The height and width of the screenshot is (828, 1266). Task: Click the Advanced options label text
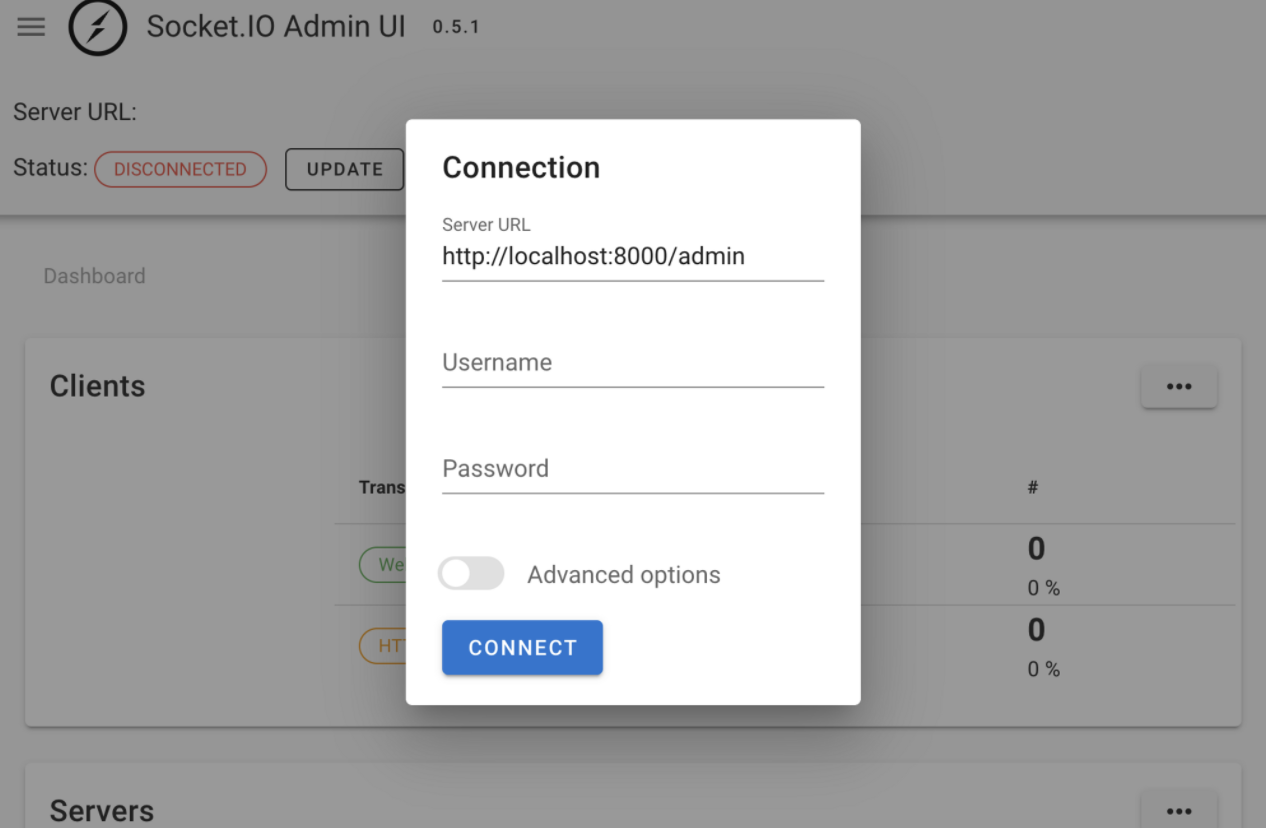(624, 575)
